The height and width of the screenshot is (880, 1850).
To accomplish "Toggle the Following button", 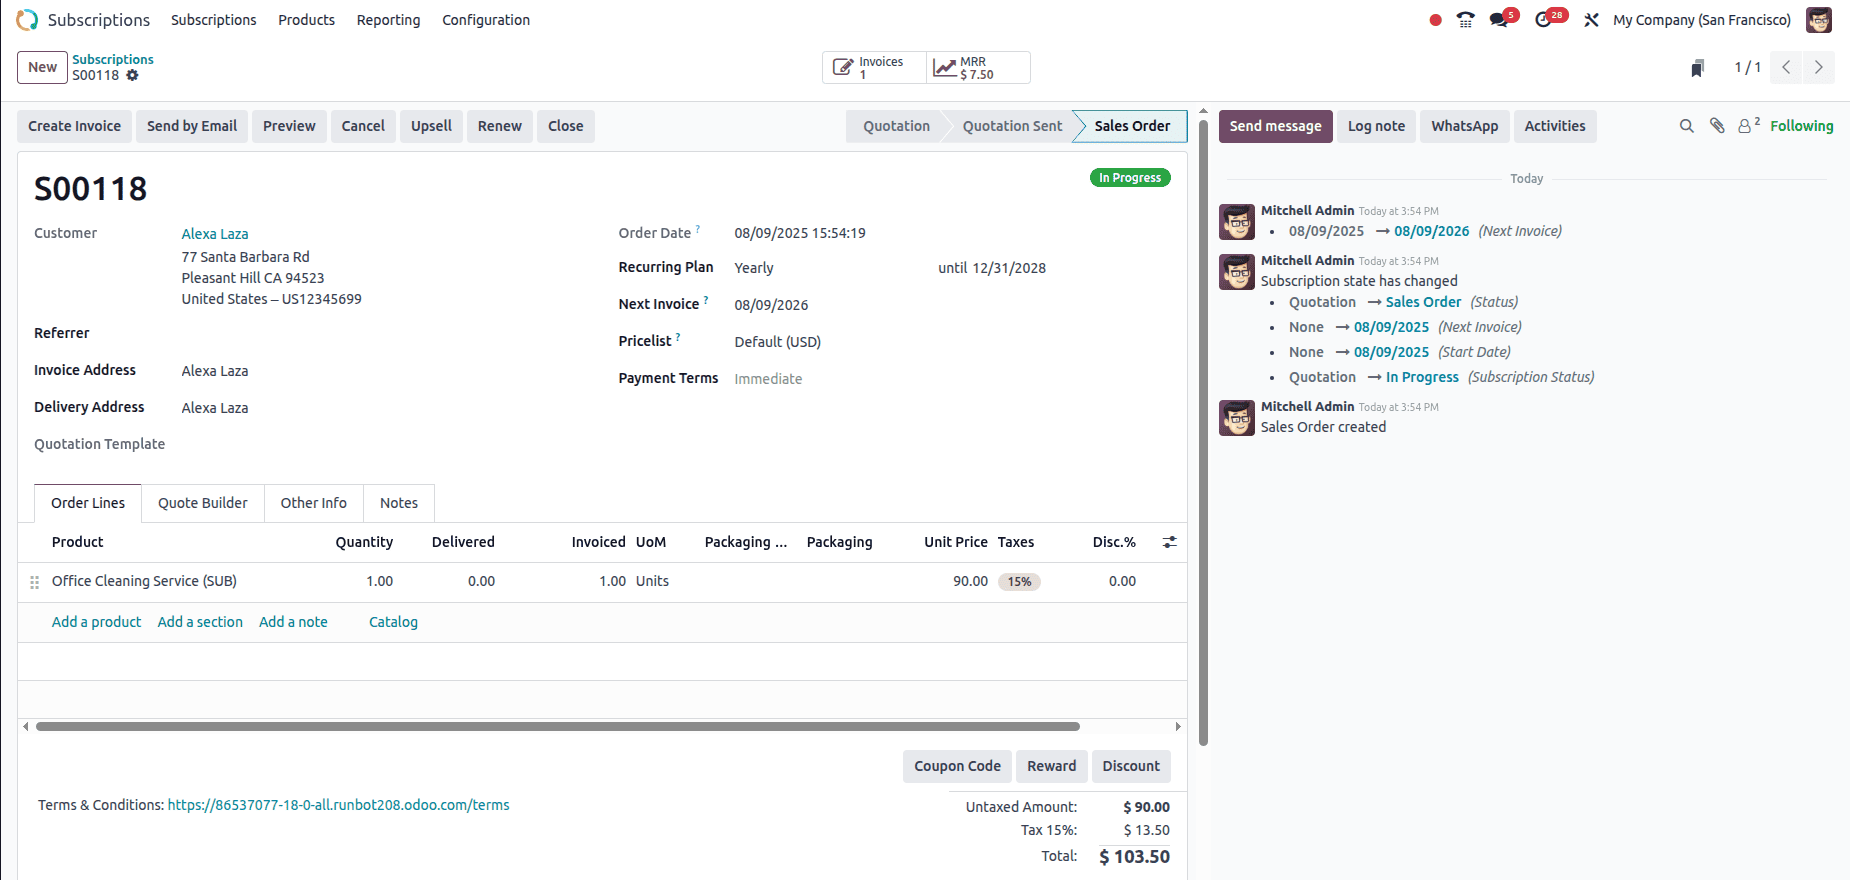I will [1801, 126].
